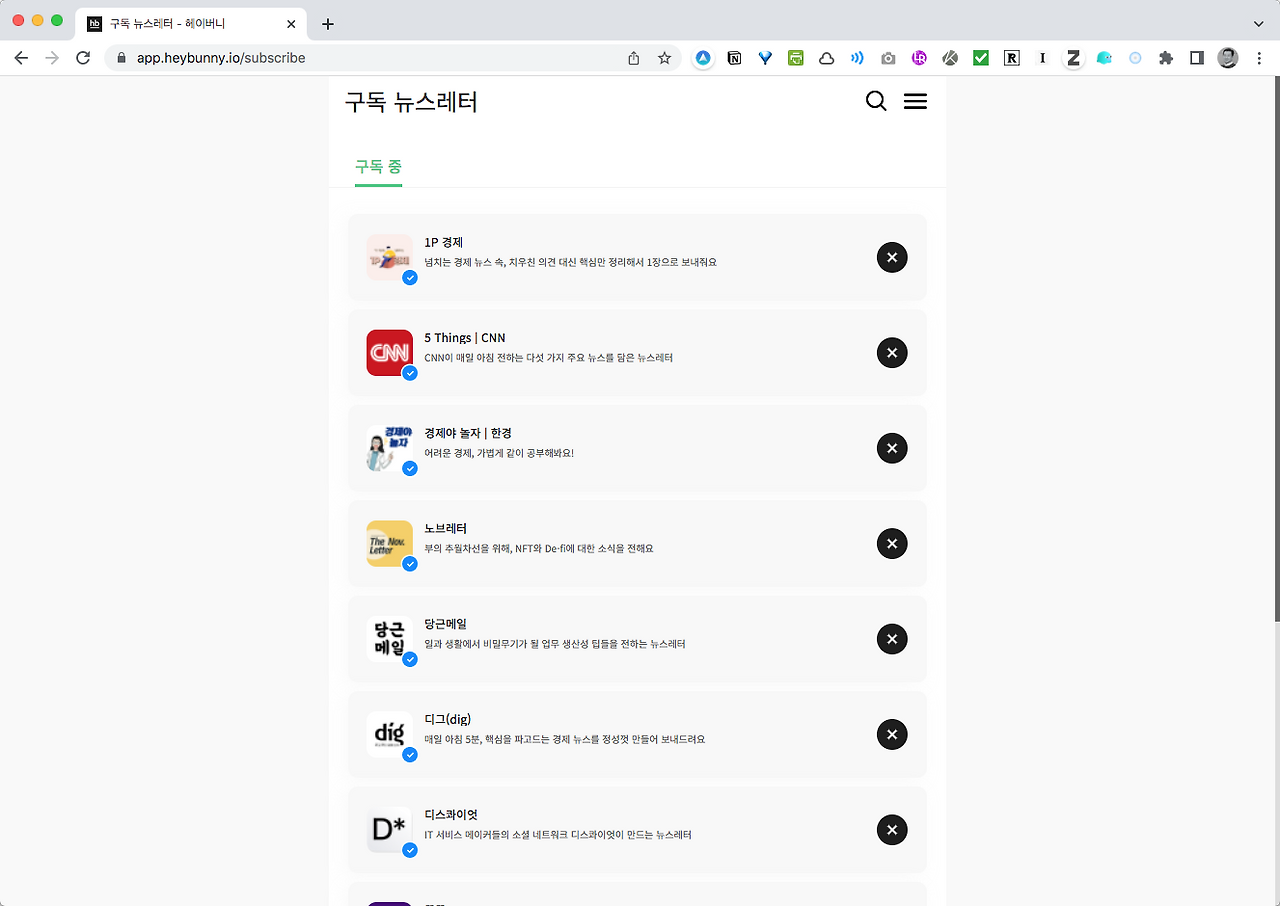Click the gray camera extension icon

pyautogui.click(x=888, y=58)
